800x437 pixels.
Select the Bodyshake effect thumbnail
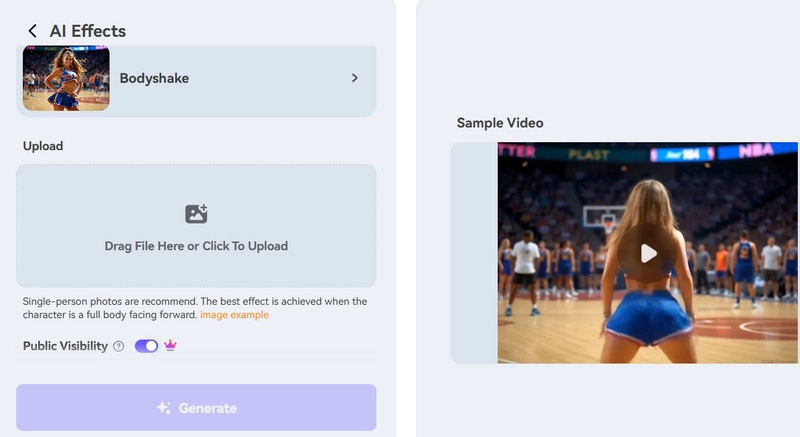pyautogui.click(x=66, y=78)
